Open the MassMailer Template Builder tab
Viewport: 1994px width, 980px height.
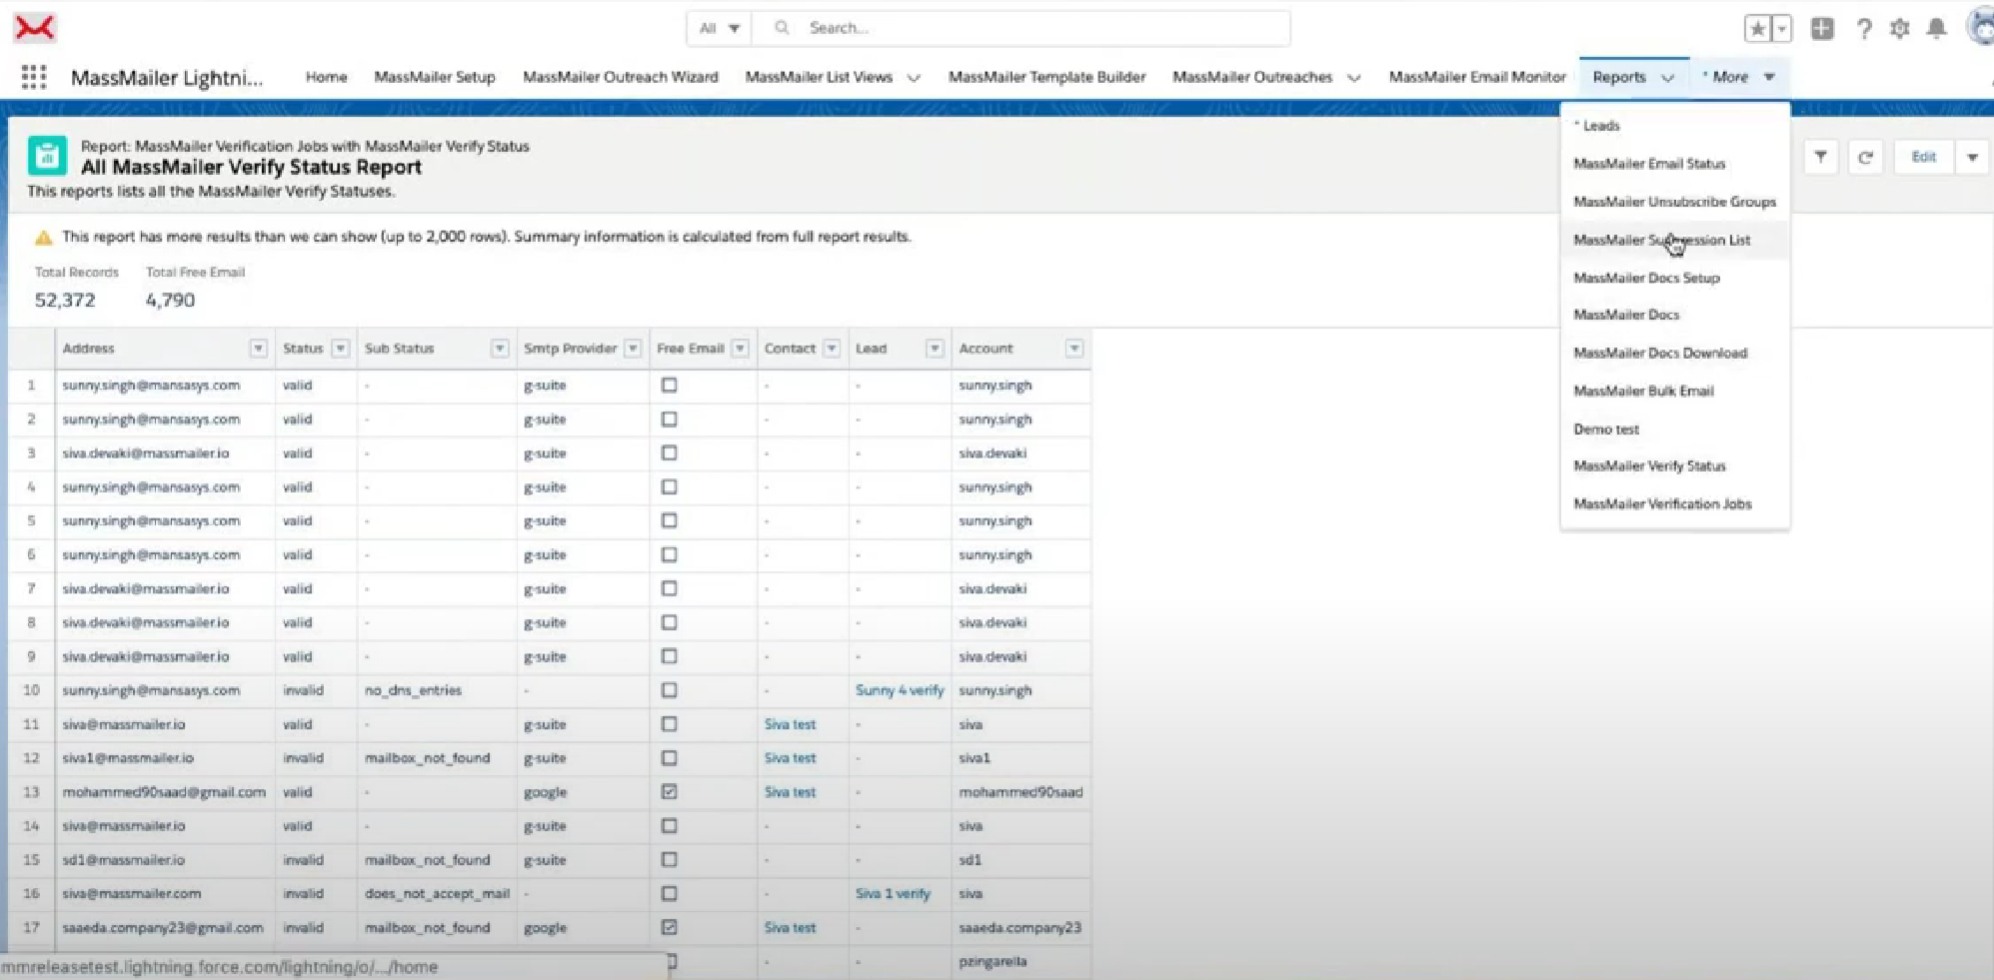pos(1047,77)
